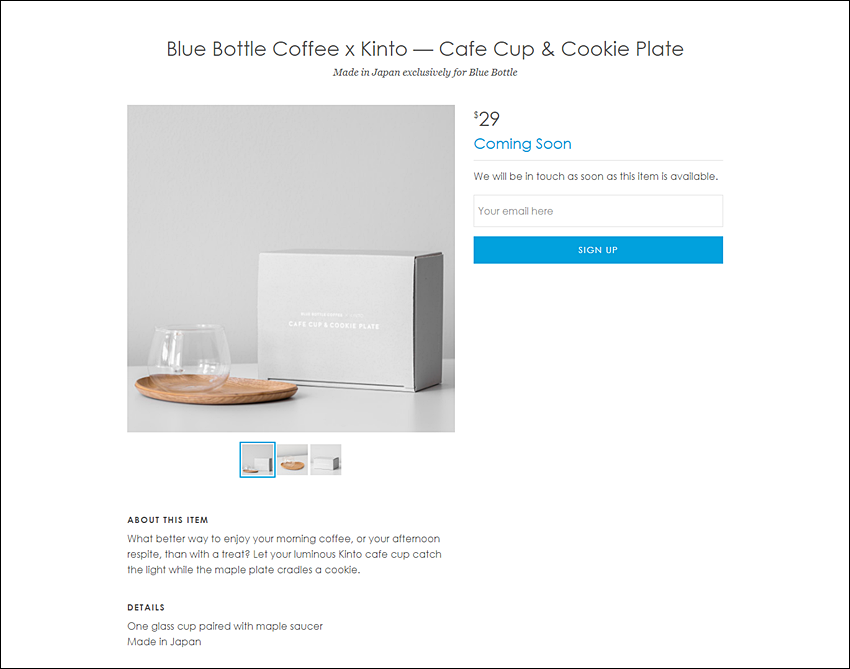Click the 'Cafe Cup & Cookie Plate' box lettering

334,325
